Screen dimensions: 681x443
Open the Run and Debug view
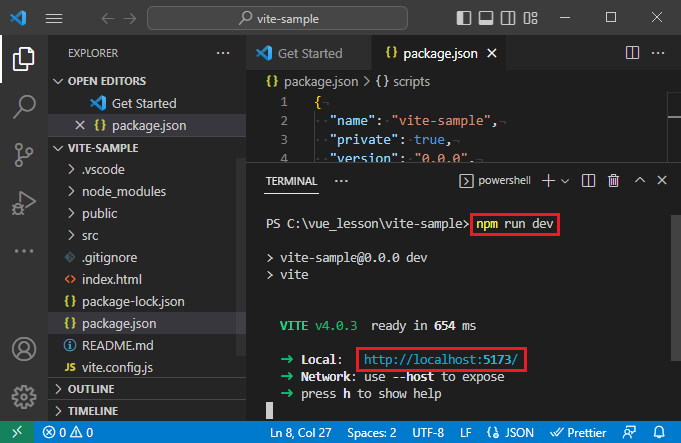coord(23,203)
